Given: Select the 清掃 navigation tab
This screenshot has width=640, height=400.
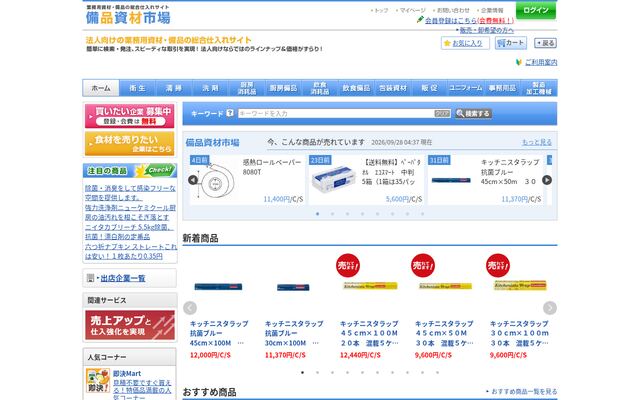Looking at the screenshot, I should click(174, 88).
